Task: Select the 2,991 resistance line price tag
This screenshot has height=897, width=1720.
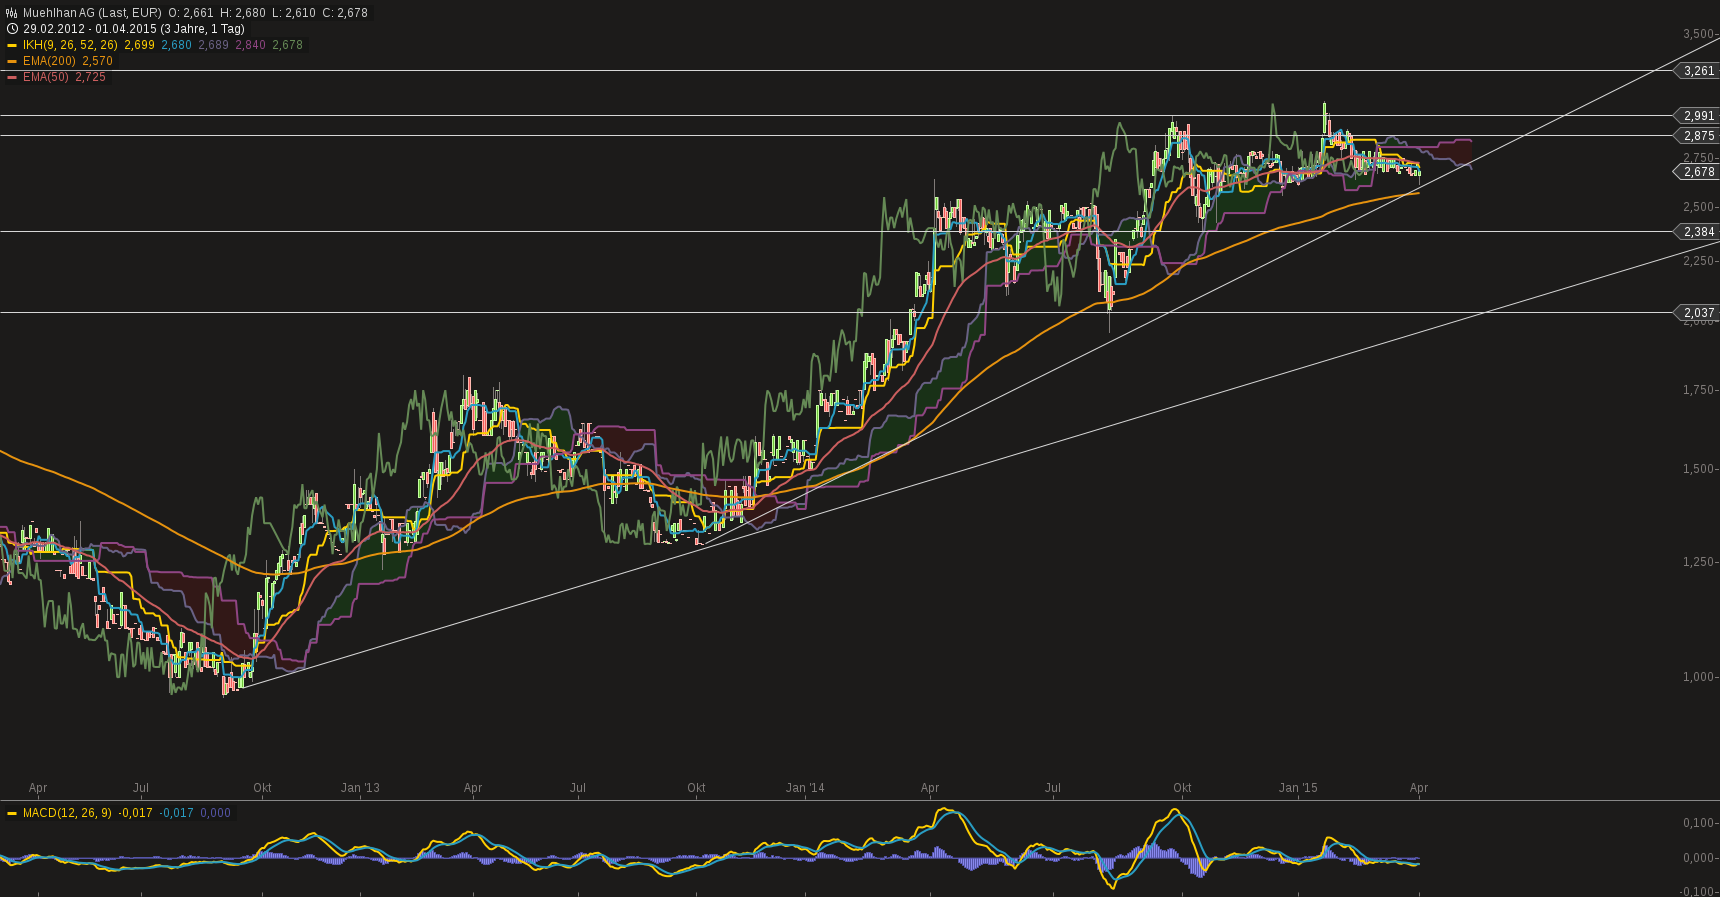Action: coord(1698,116)
